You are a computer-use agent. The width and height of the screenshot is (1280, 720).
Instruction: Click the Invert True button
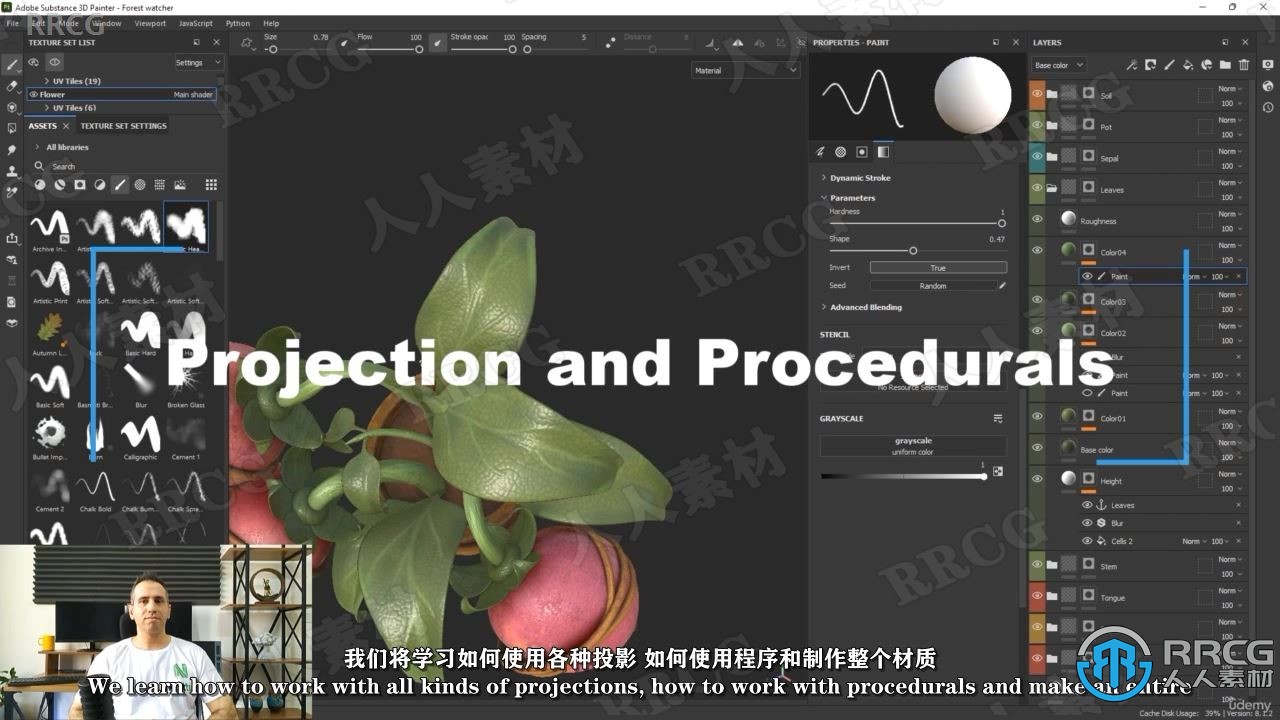938,268
